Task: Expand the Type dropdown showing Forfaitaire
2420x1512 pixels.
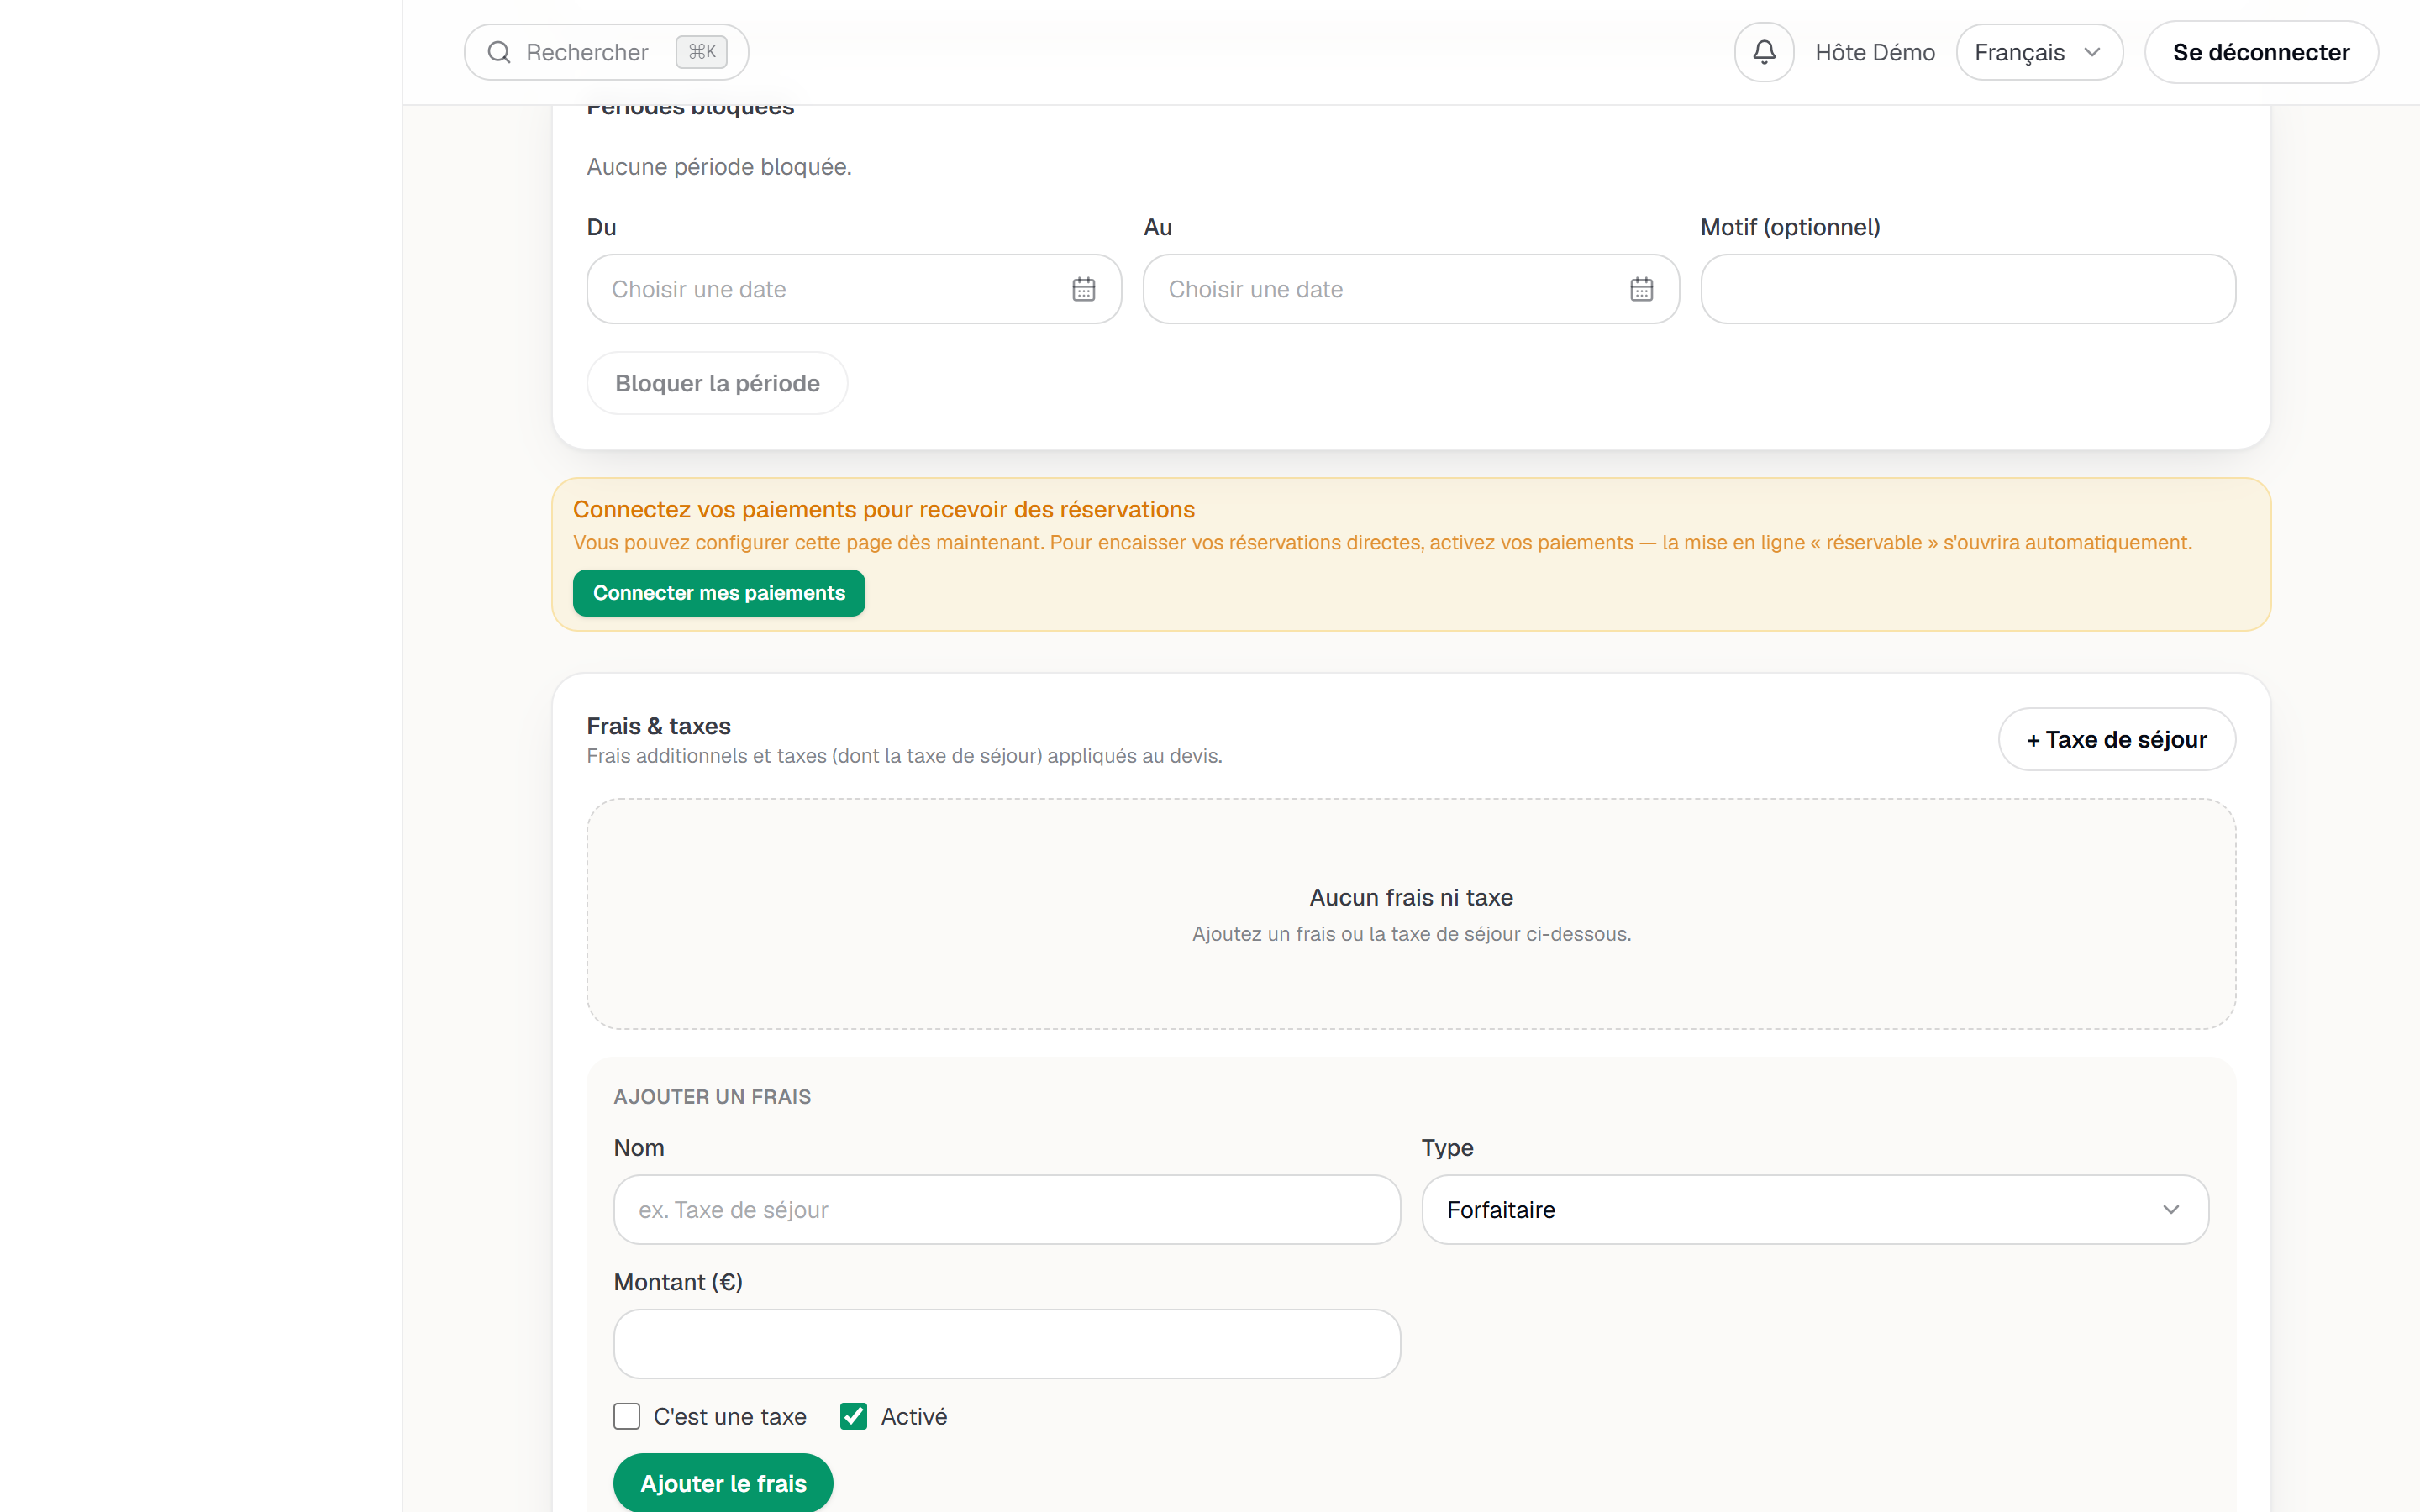Action: 1815,1210
